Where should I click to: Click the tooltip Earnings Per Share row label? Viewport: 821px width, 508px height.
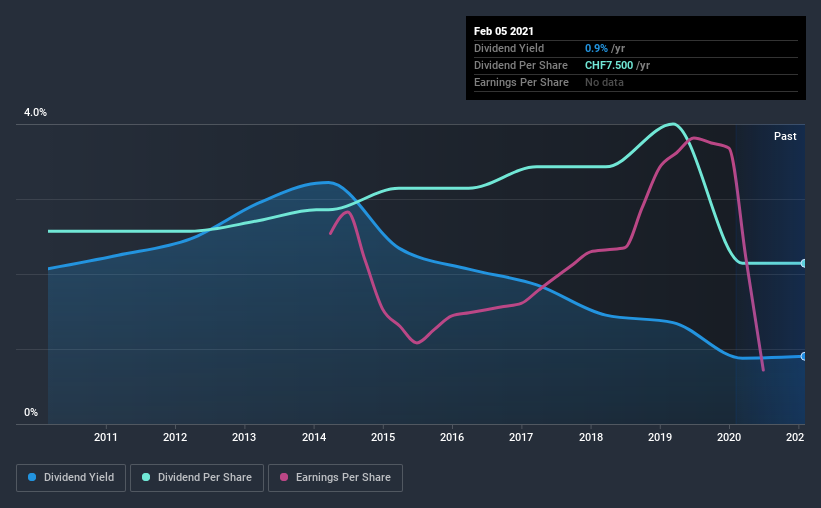521,82
